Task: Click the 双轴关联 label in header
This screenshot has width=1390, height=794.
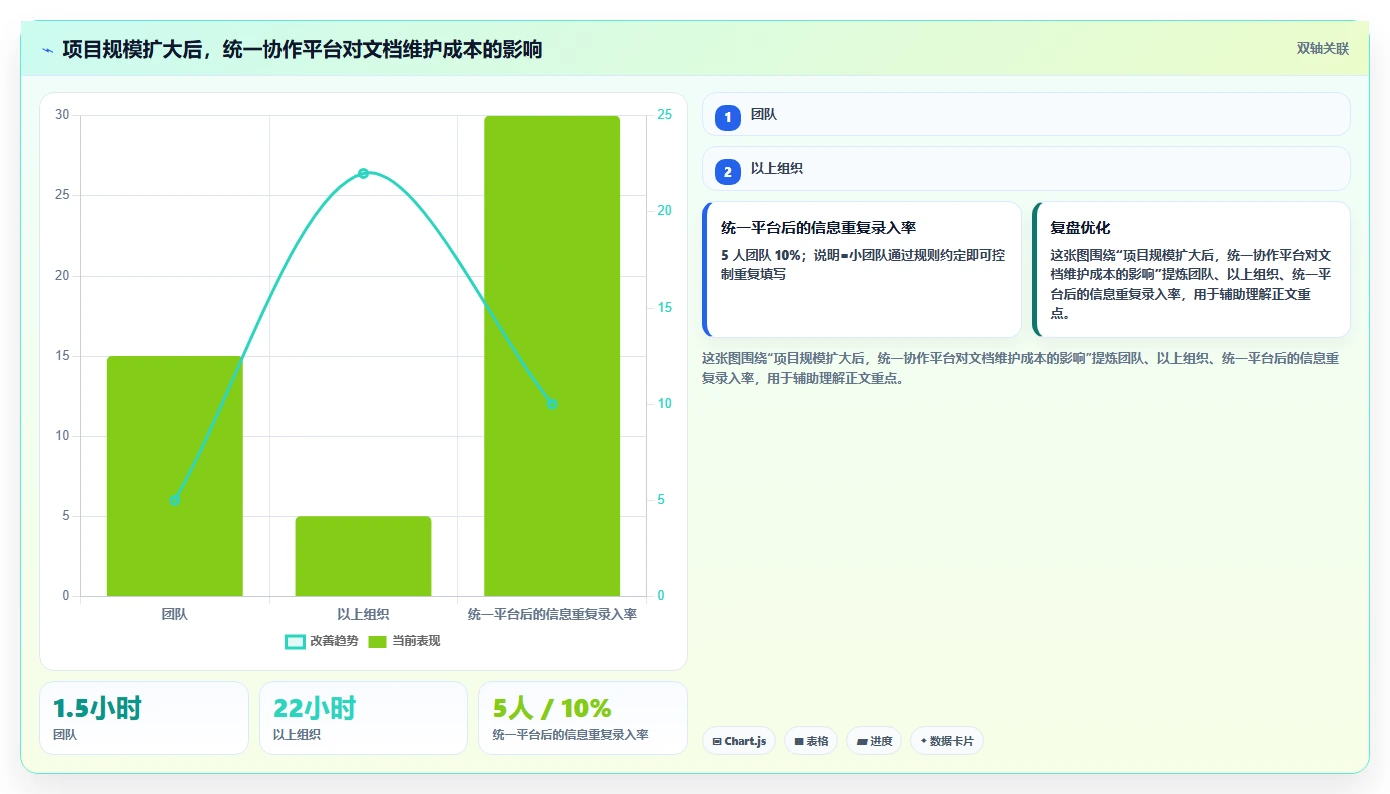Action: tap(1323, 49)
